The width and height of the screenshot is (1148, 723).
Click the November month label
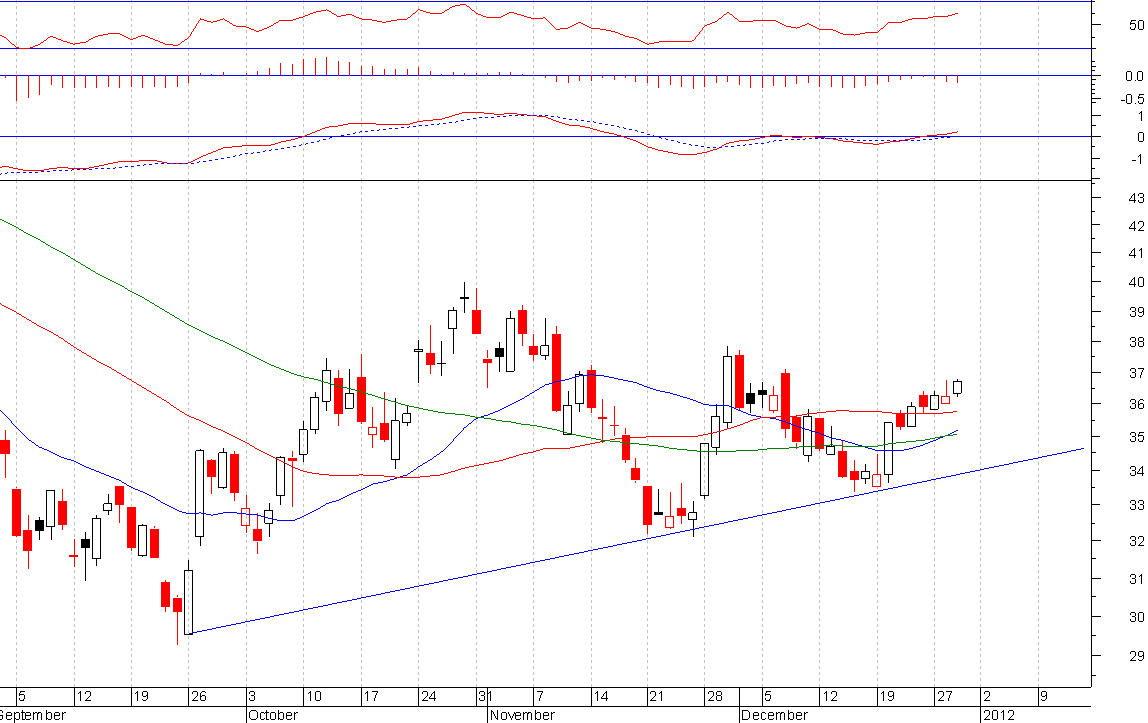[522, 715]
